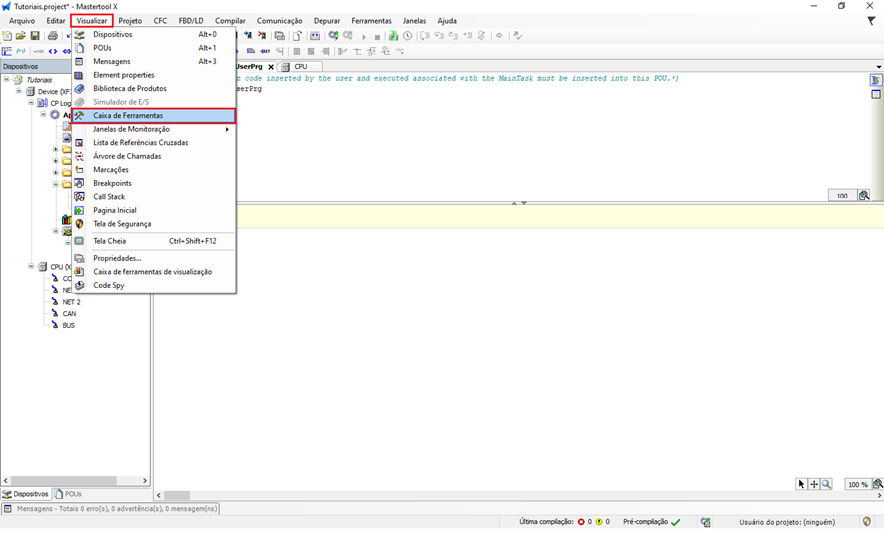This screenshot has width=884, height=548.
Task: Click Caixa de Ferramentas menu entry
Action: pos(128,116)
